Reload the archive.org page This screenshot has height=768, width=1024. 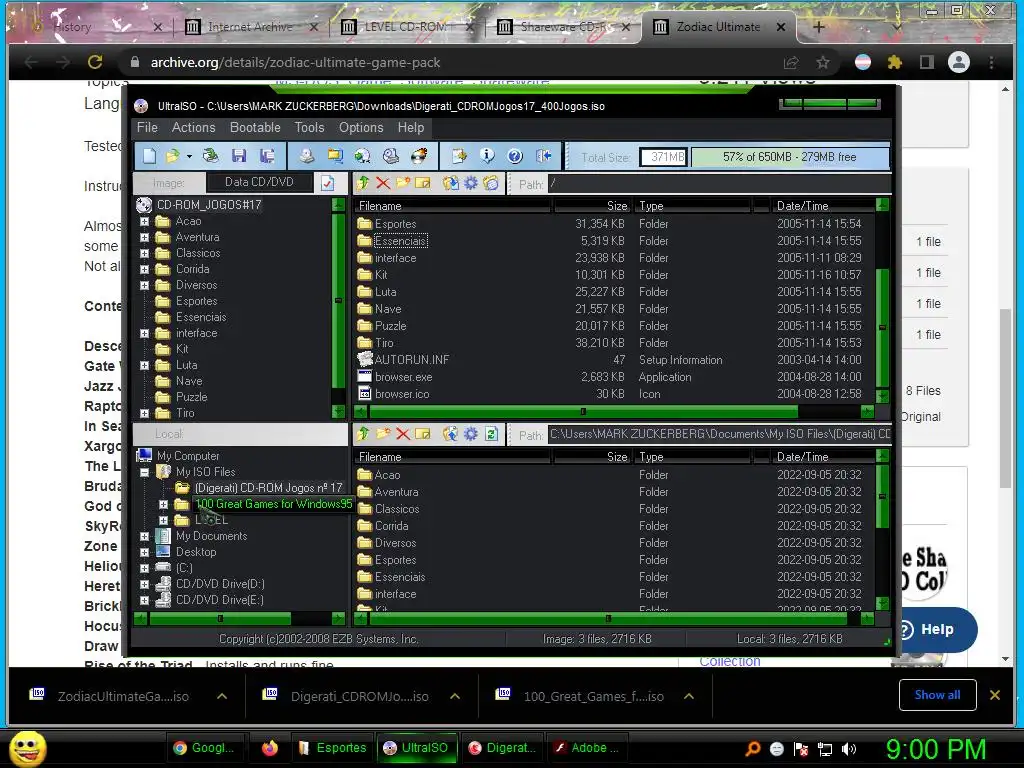coord(95,62)
